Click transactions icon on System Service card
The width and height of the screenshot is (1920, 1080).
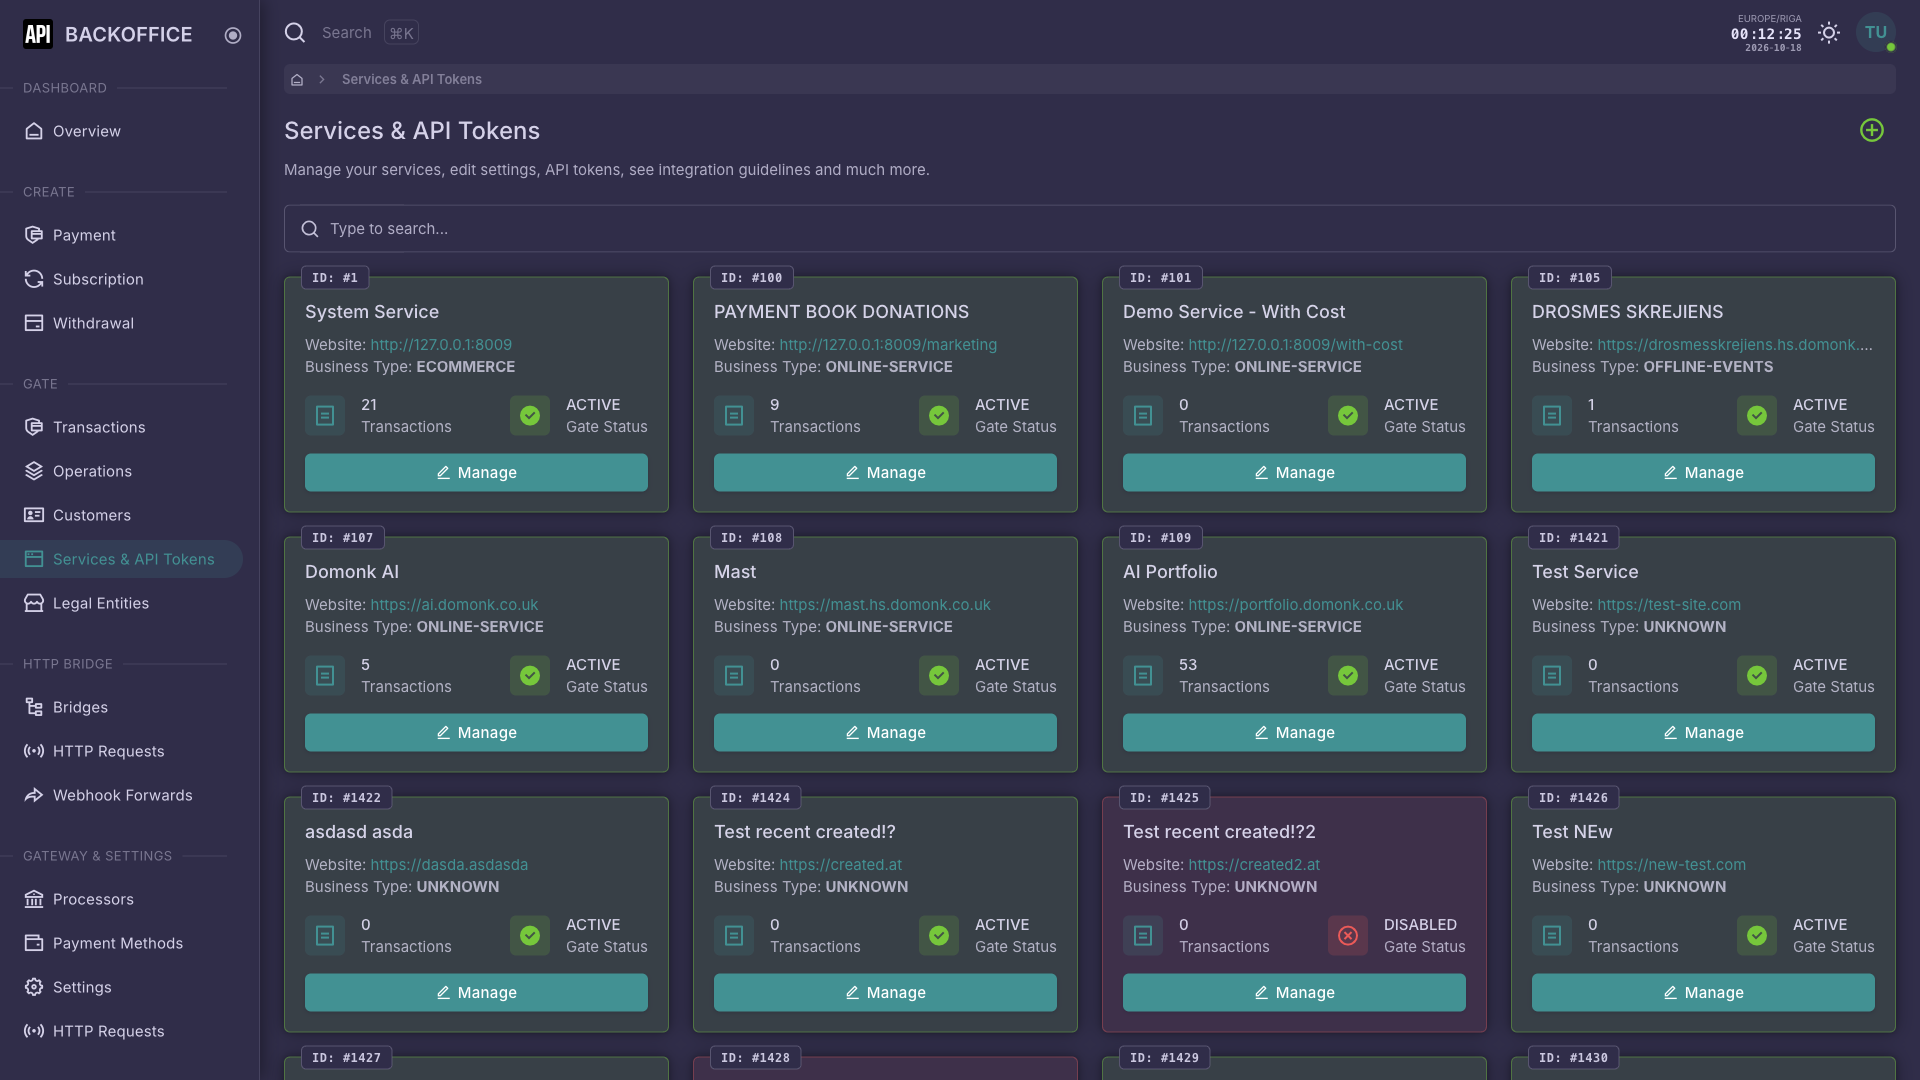325,416
